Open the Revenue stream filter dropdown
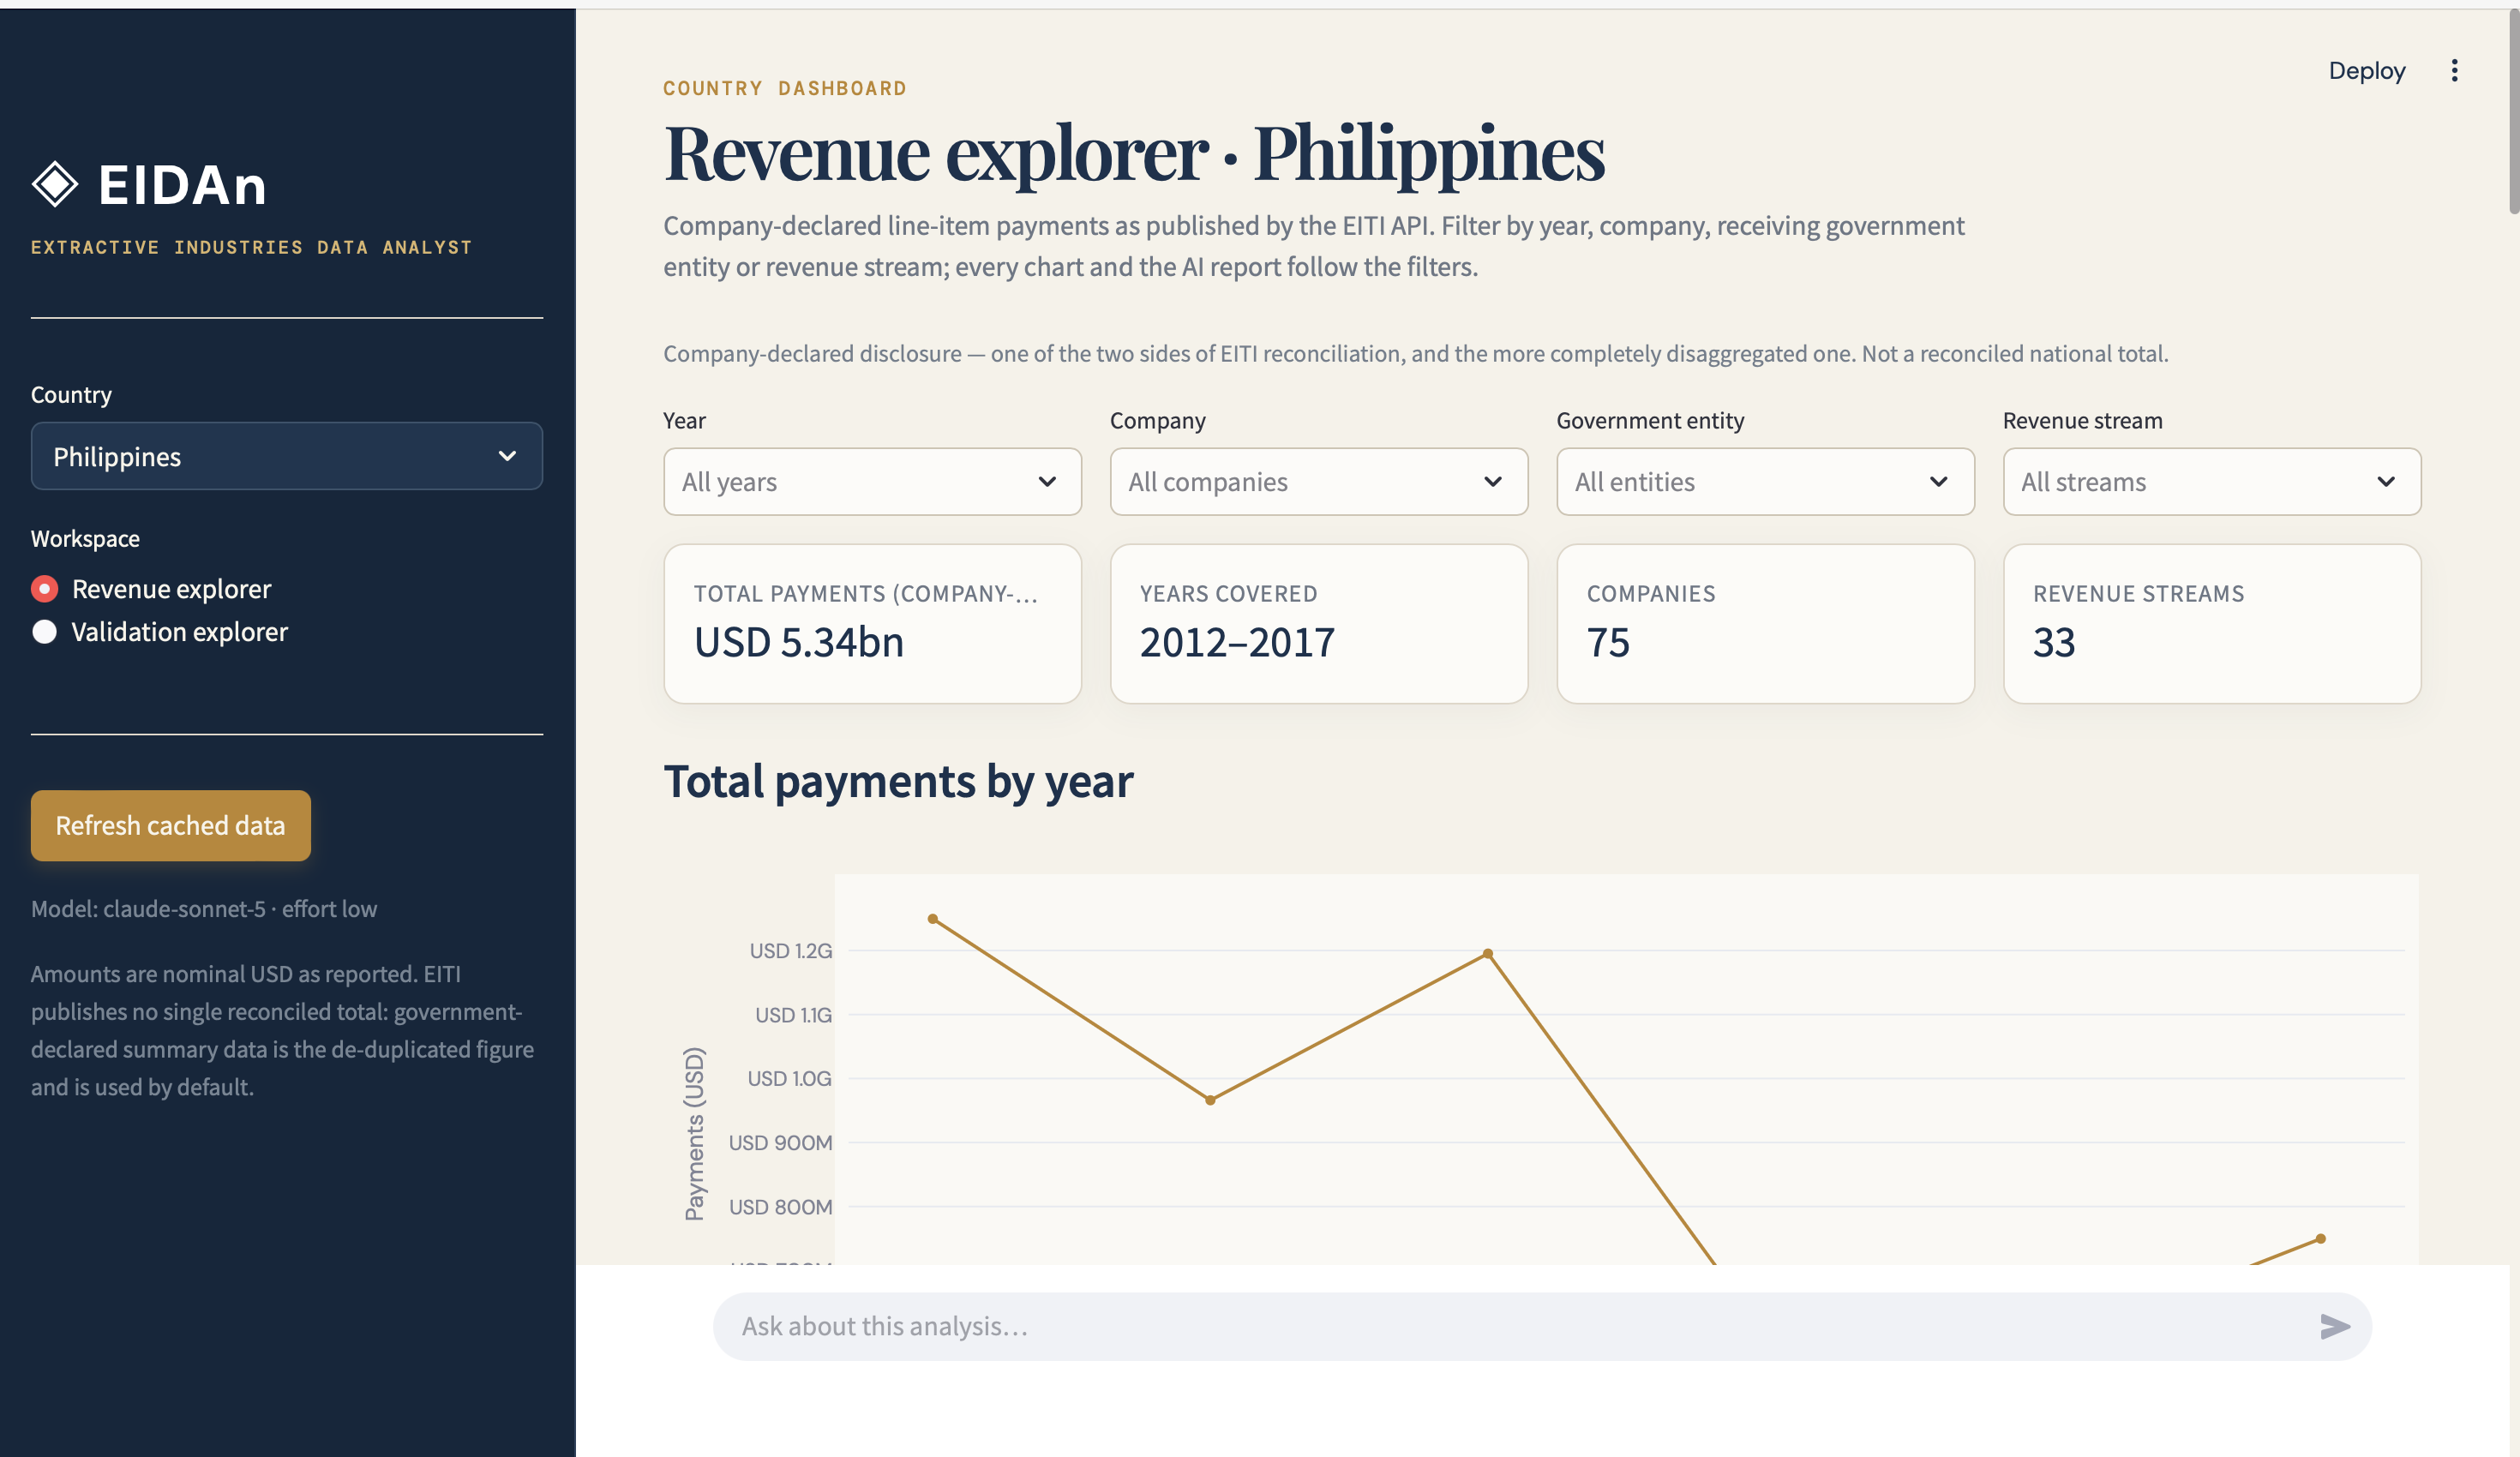 [x=2212, y=482]
